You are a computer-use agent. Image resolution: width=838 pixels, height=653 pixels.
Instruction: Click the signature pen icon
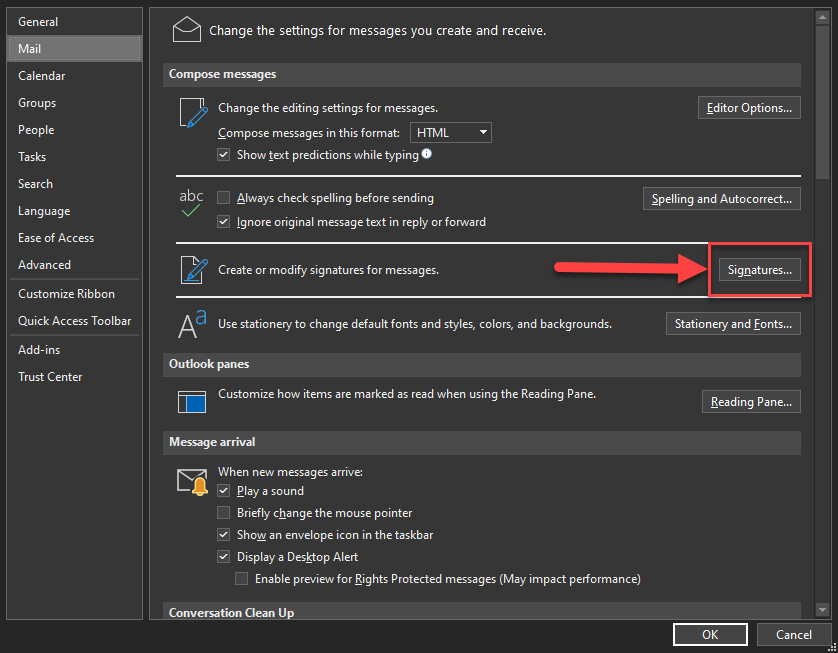pyautogui.click(x=191, y=270)
